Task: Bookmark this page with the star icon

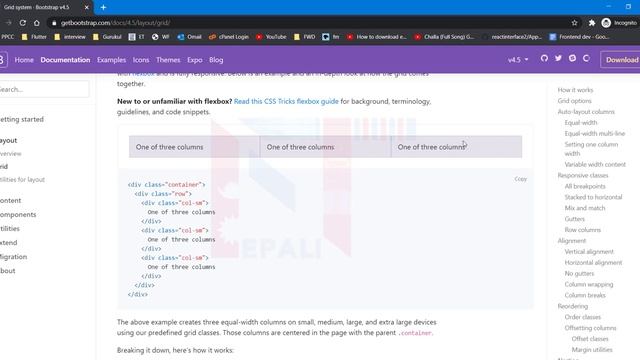Action: (x=574, y=23)
